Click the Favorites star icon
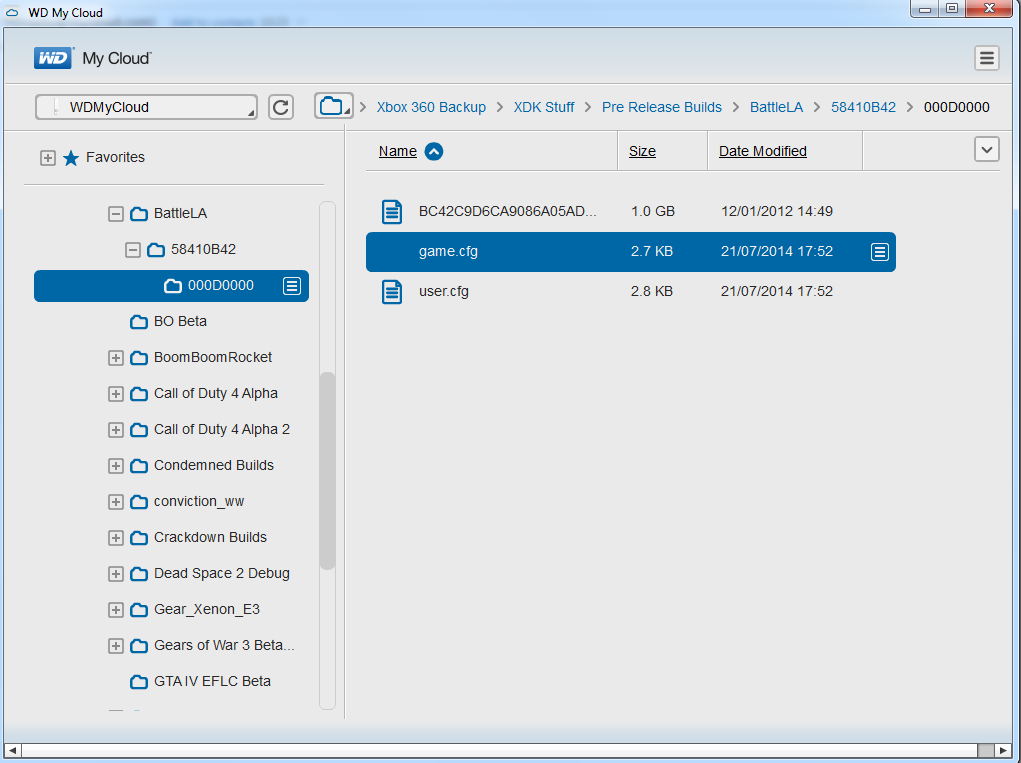The image size is (1021, 763). click(71, 158)
